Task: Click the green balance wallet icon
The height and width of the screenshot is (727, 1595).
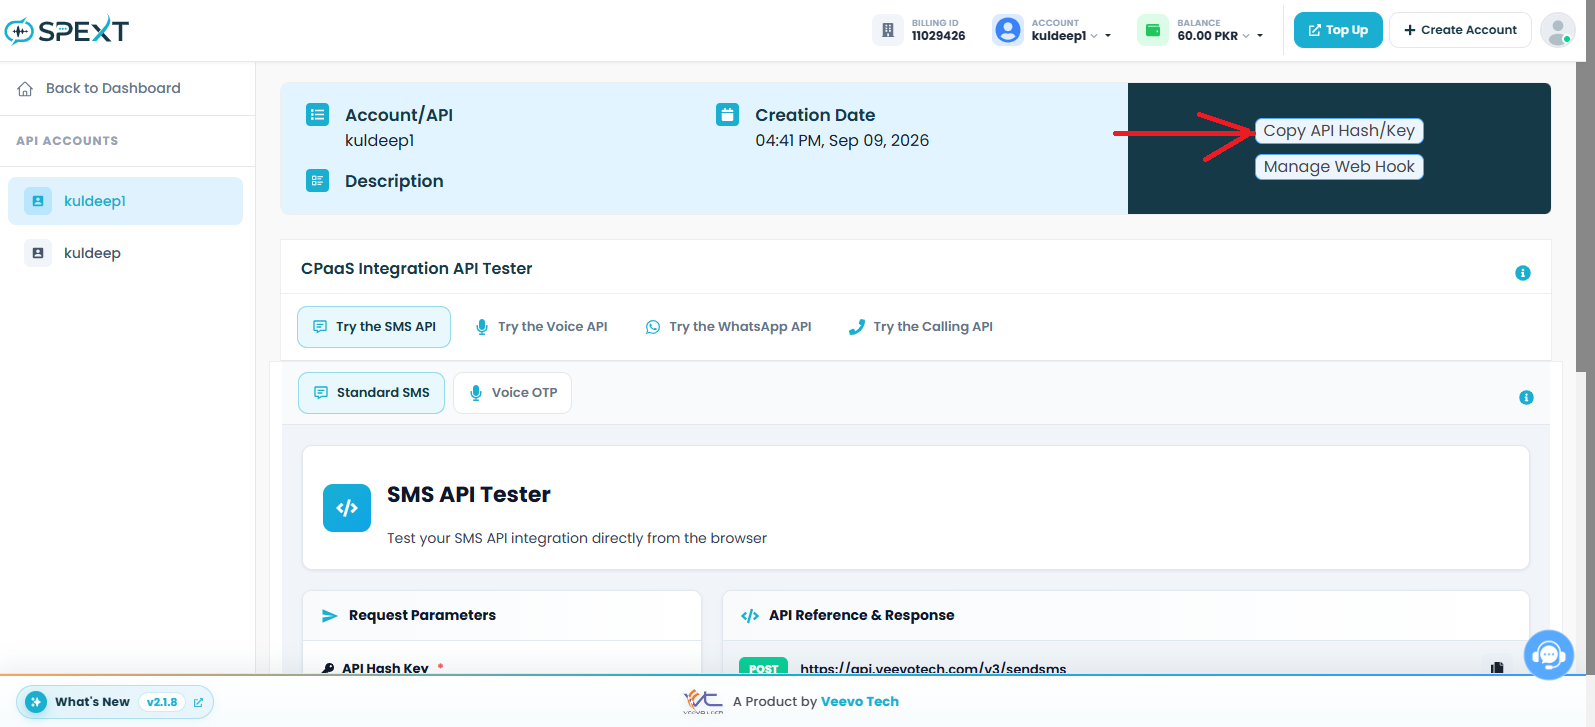Action: coord(1153,30)
